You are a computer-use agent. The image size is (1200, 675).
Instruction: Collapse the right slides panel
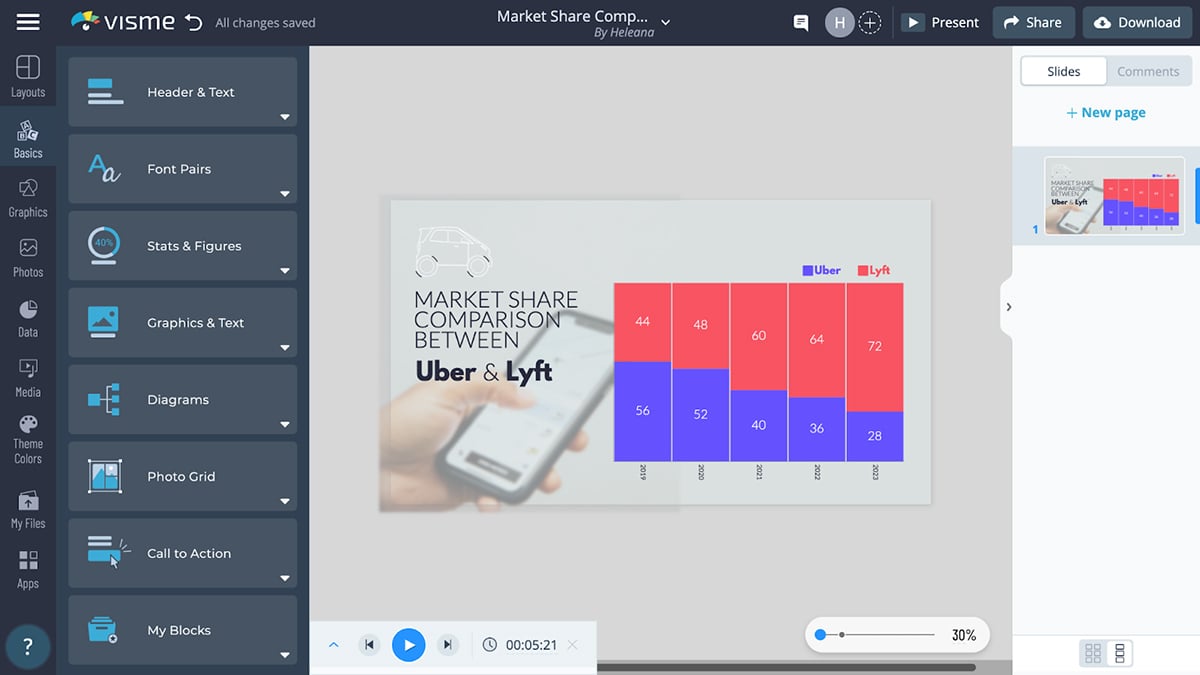pyautogui.click(x=1008, y=307)
